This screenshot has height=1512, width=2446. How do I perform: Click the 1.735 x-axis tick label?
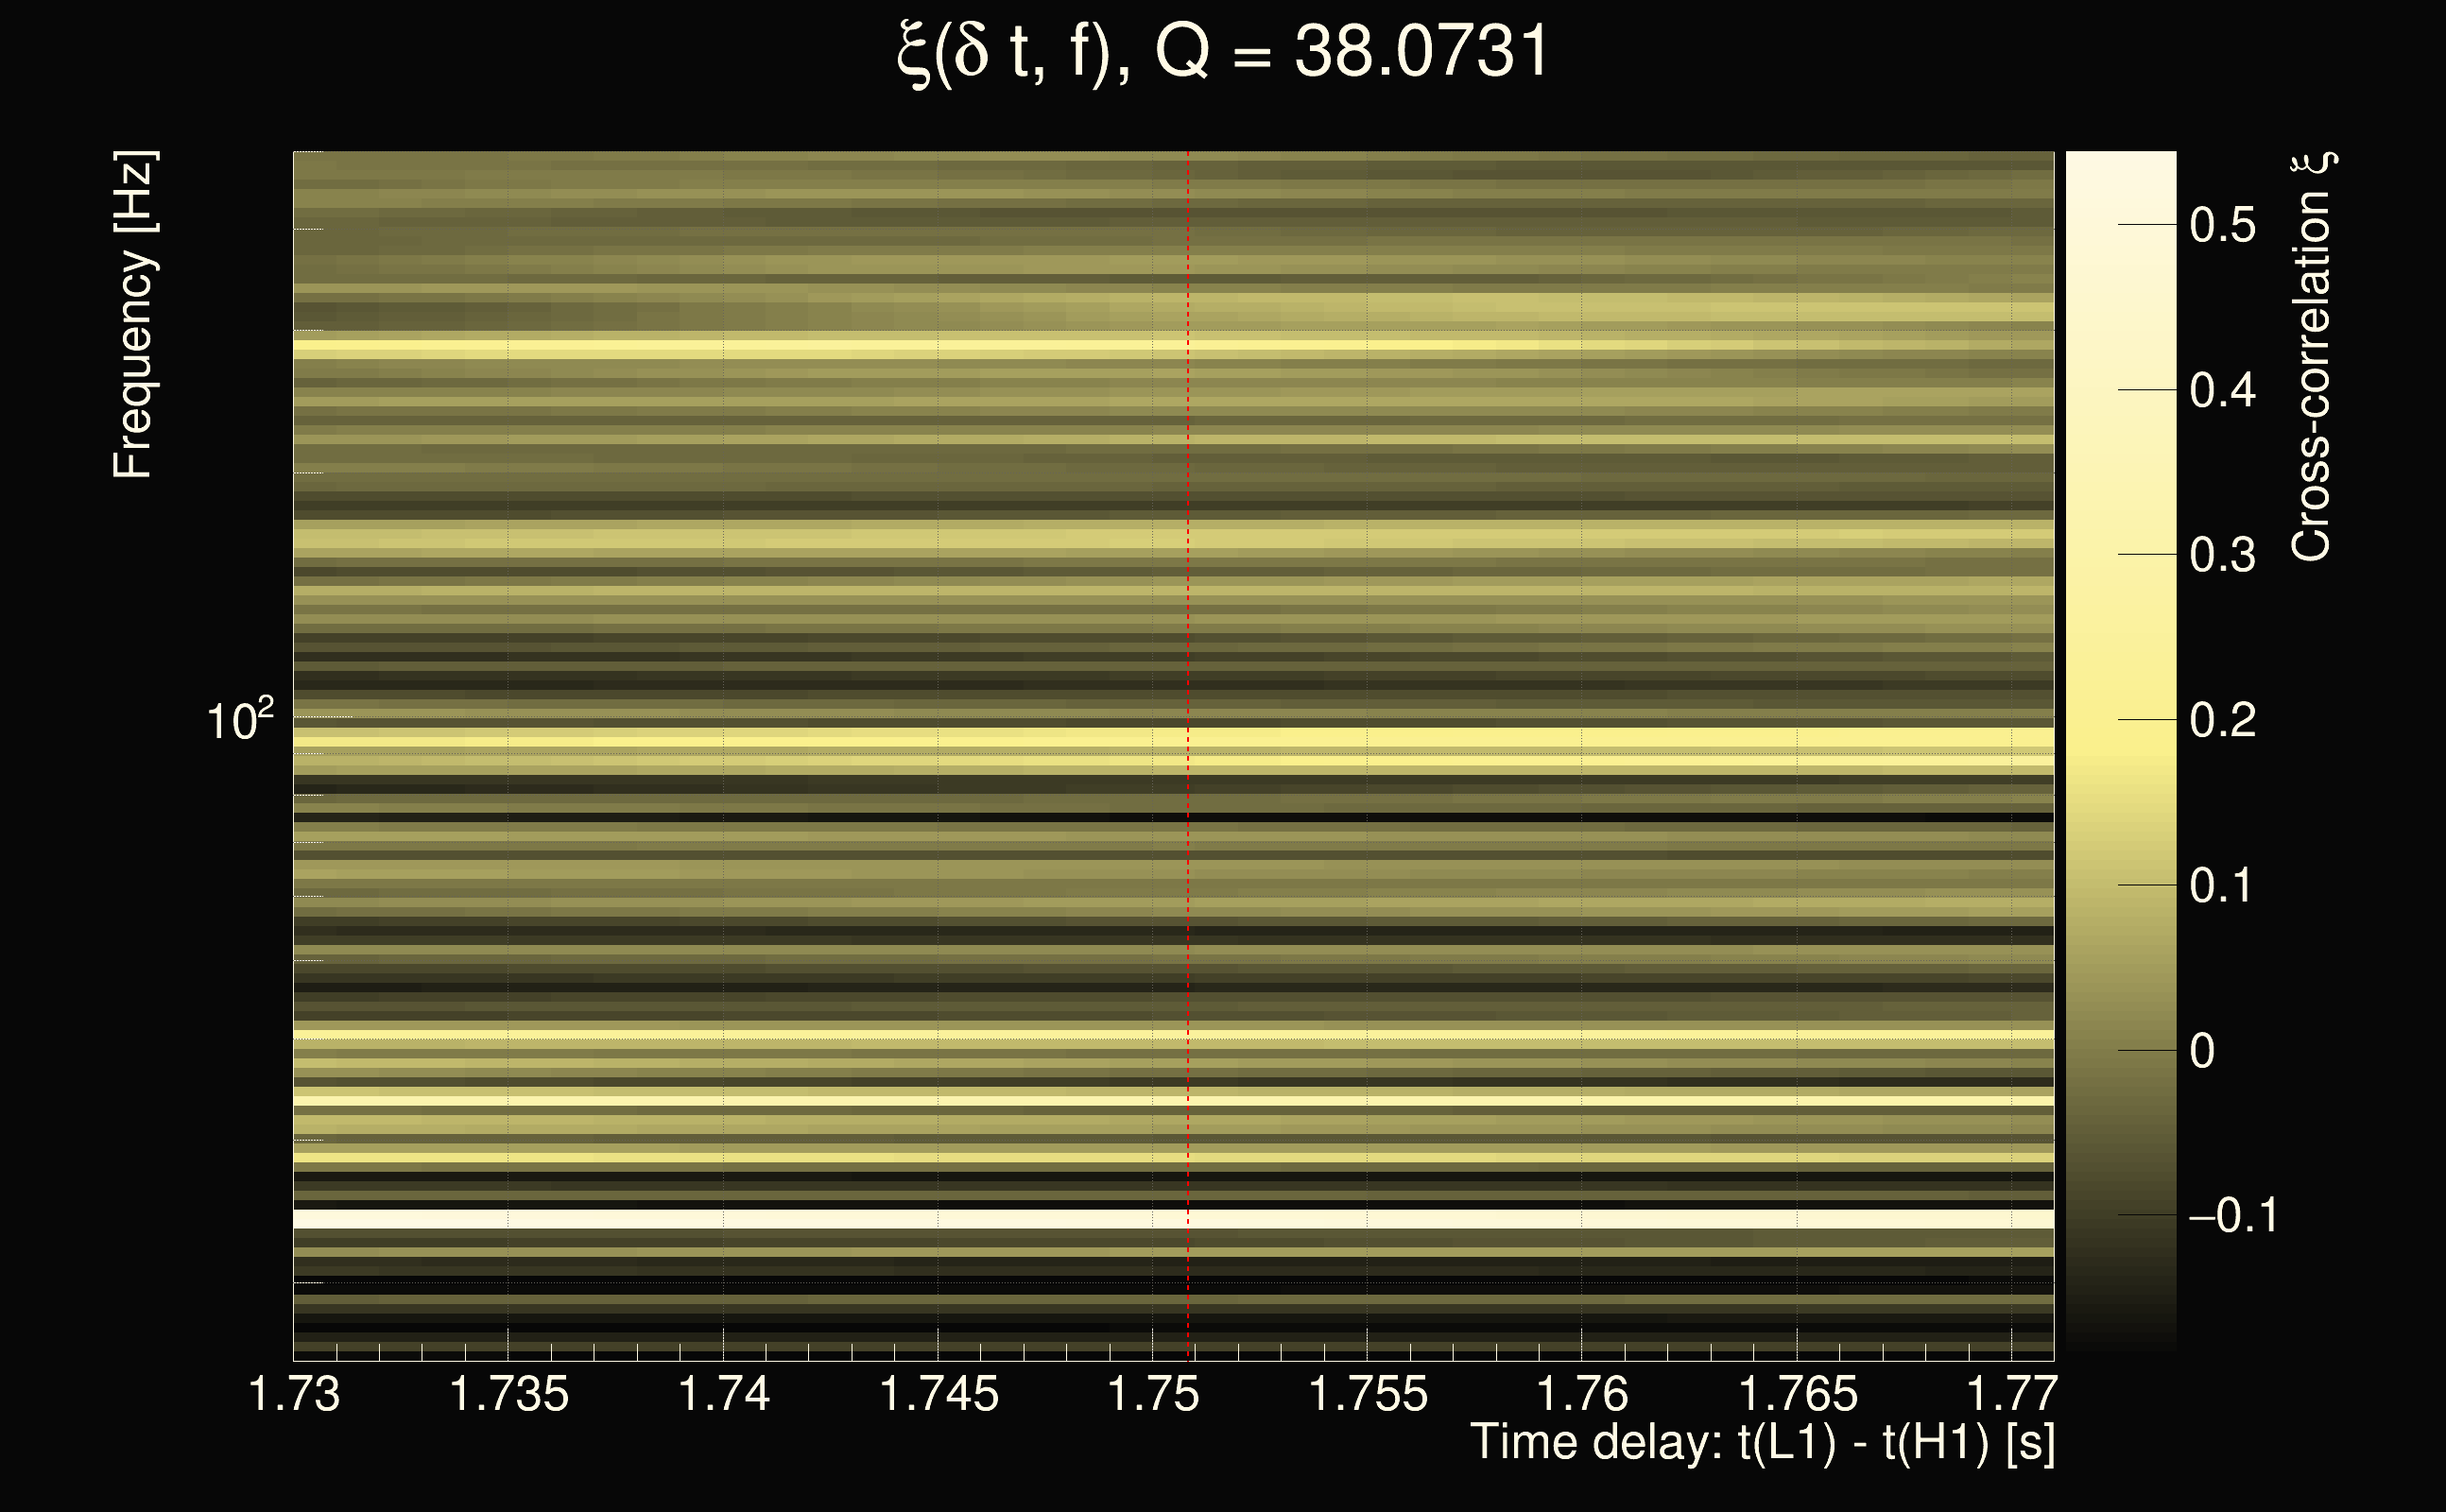coord(509,1394)
